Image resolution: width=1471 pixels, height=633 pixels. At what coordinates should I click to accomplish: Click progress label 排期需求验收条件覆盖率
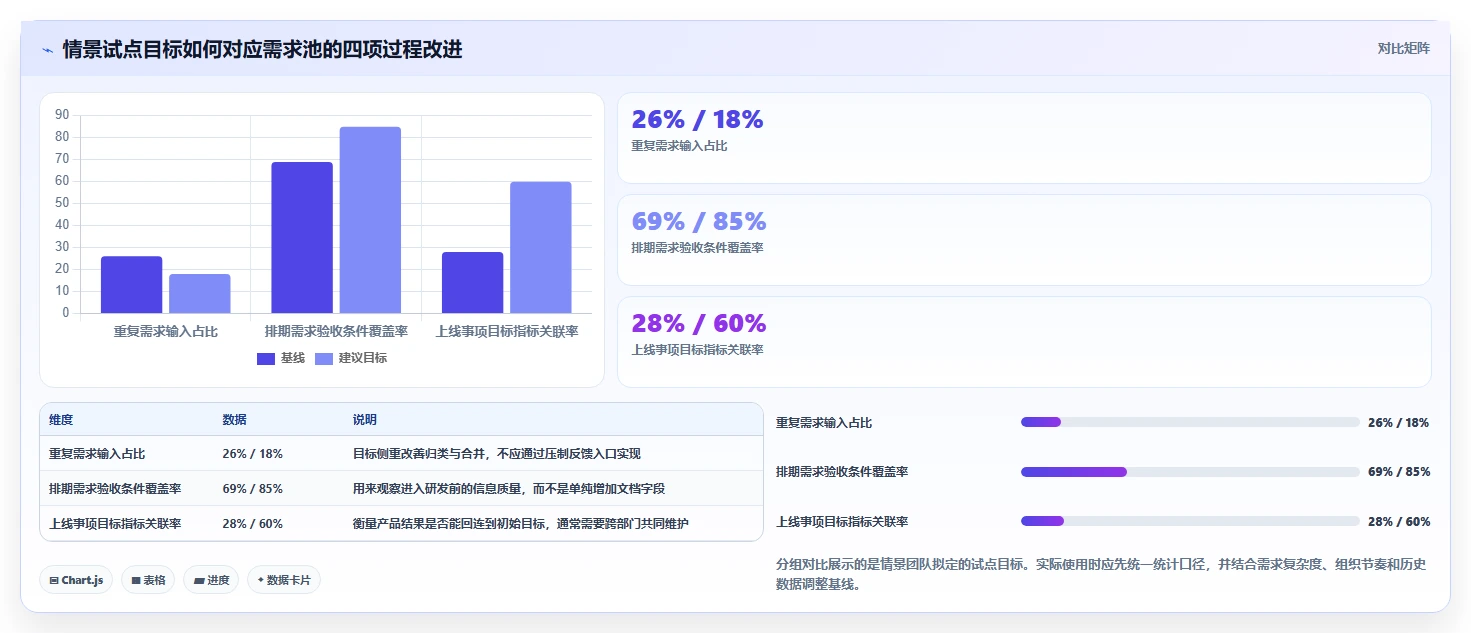pos(842,472)
